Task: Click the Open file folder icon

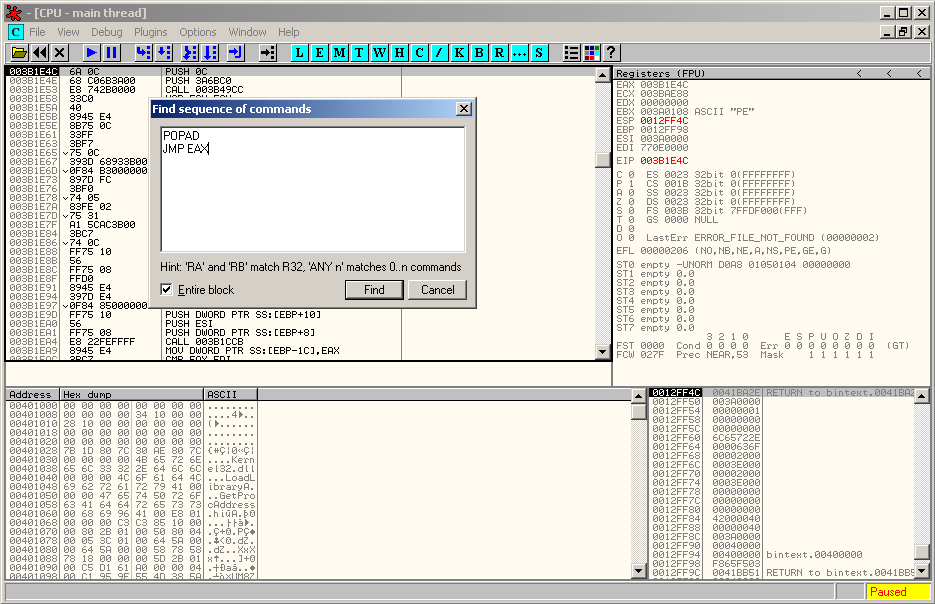Action: pyautogui.click(x=19, y=52)
